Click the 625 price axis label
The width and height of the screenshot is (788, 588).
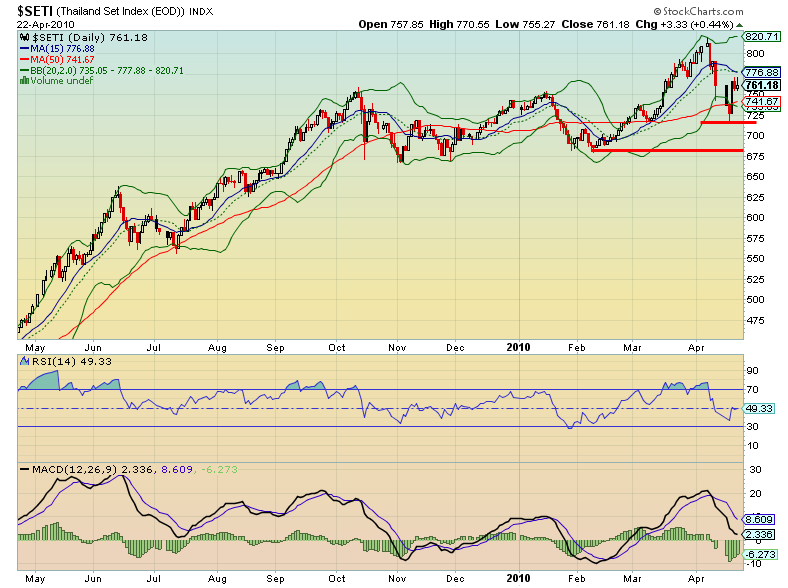[755, 198]
